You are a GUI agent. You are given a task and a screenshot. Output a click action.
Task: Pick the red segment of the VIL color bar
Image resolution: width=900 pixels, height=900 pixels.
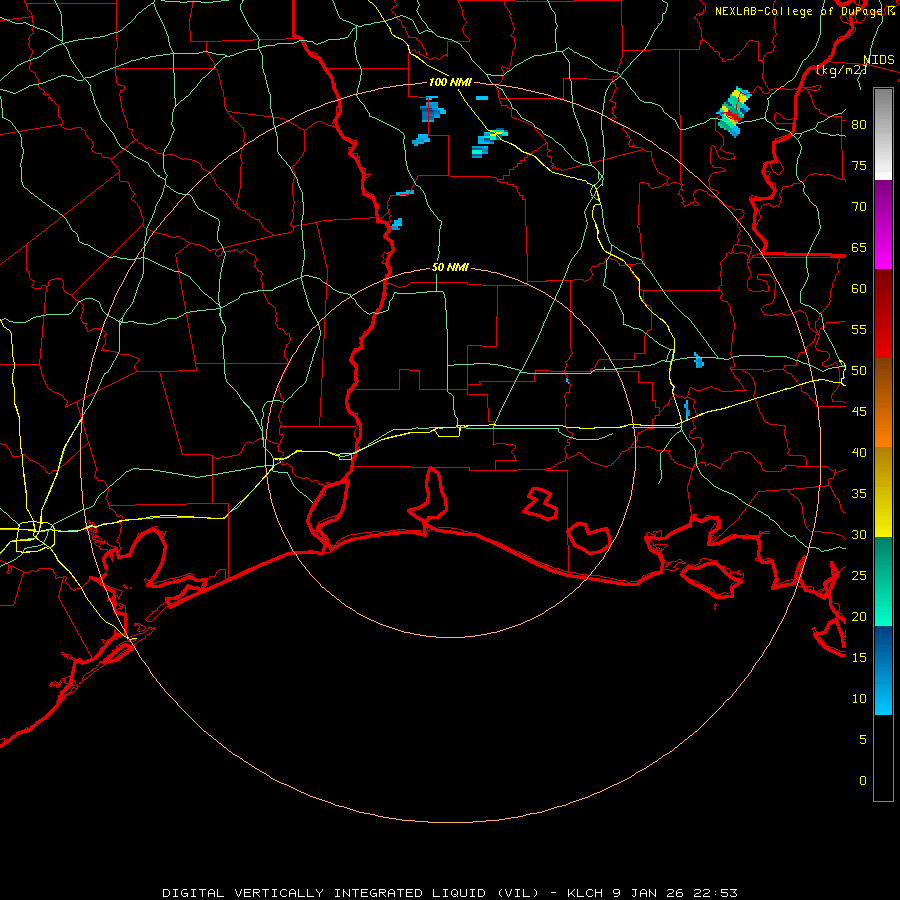tap(883, 314)
